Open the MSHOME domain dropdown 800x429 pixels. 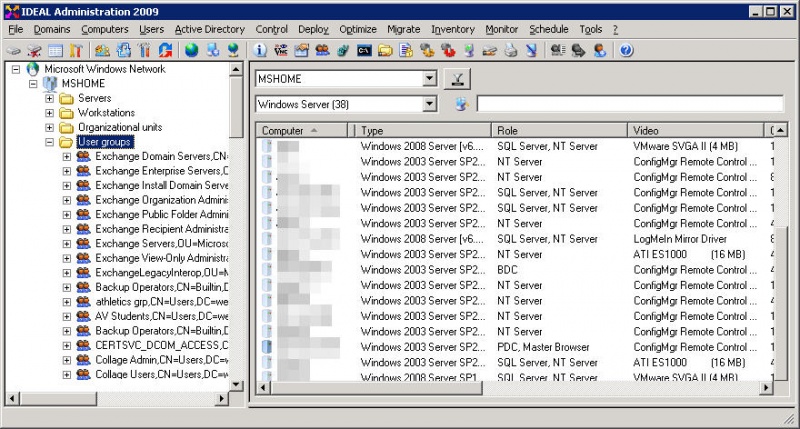coord(430,78)
